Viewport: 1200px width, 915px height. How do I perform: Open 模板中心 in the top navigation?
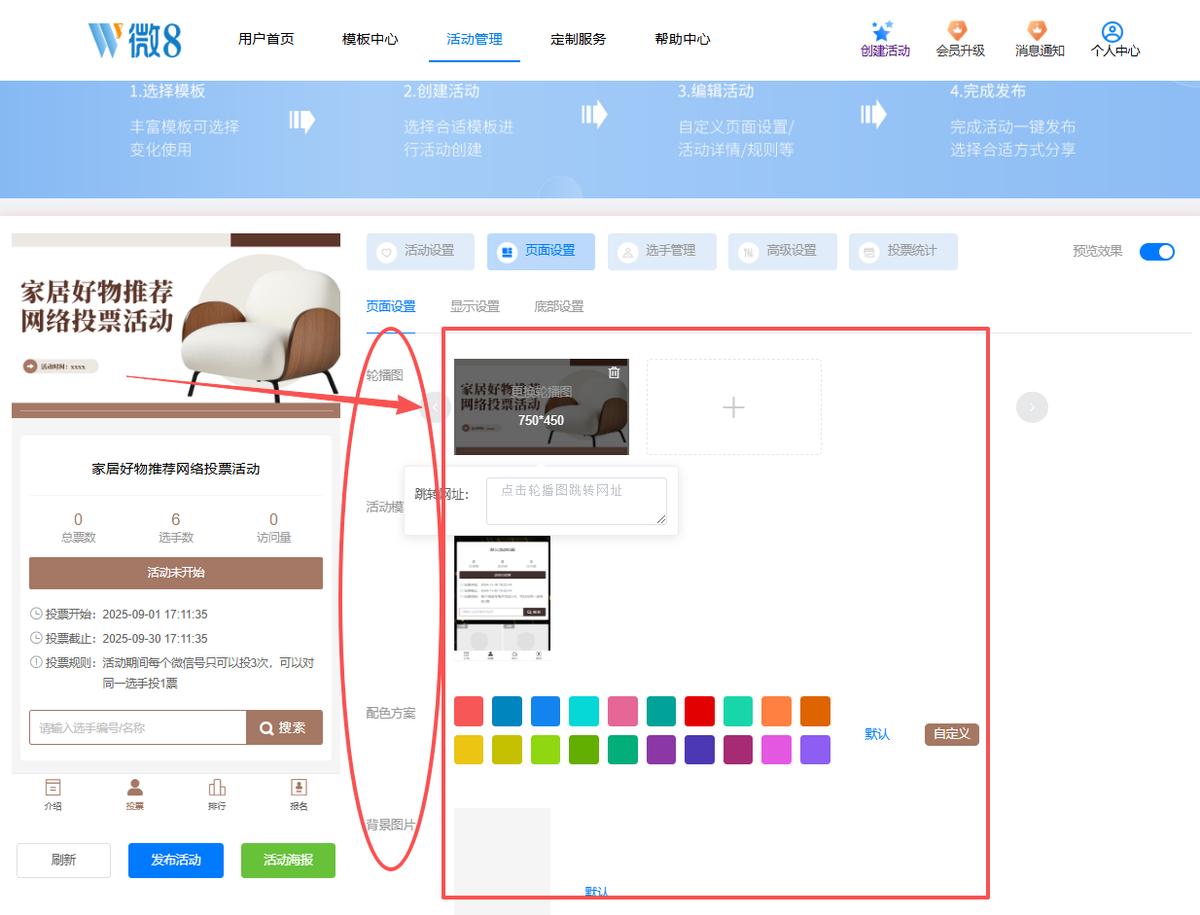(x=370, y=39)
